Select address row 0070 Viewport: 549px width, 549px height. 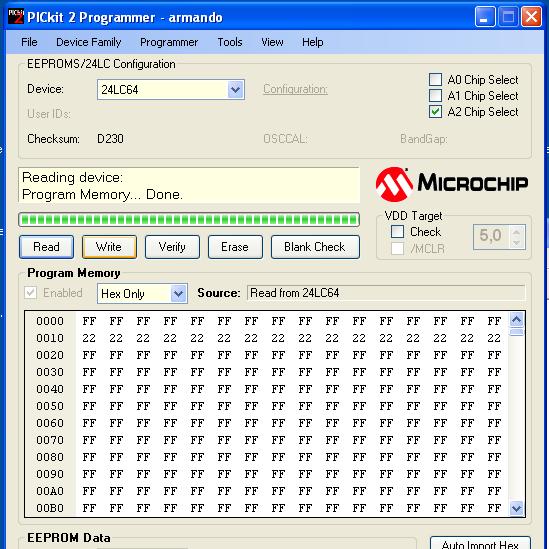click(50, 440)
